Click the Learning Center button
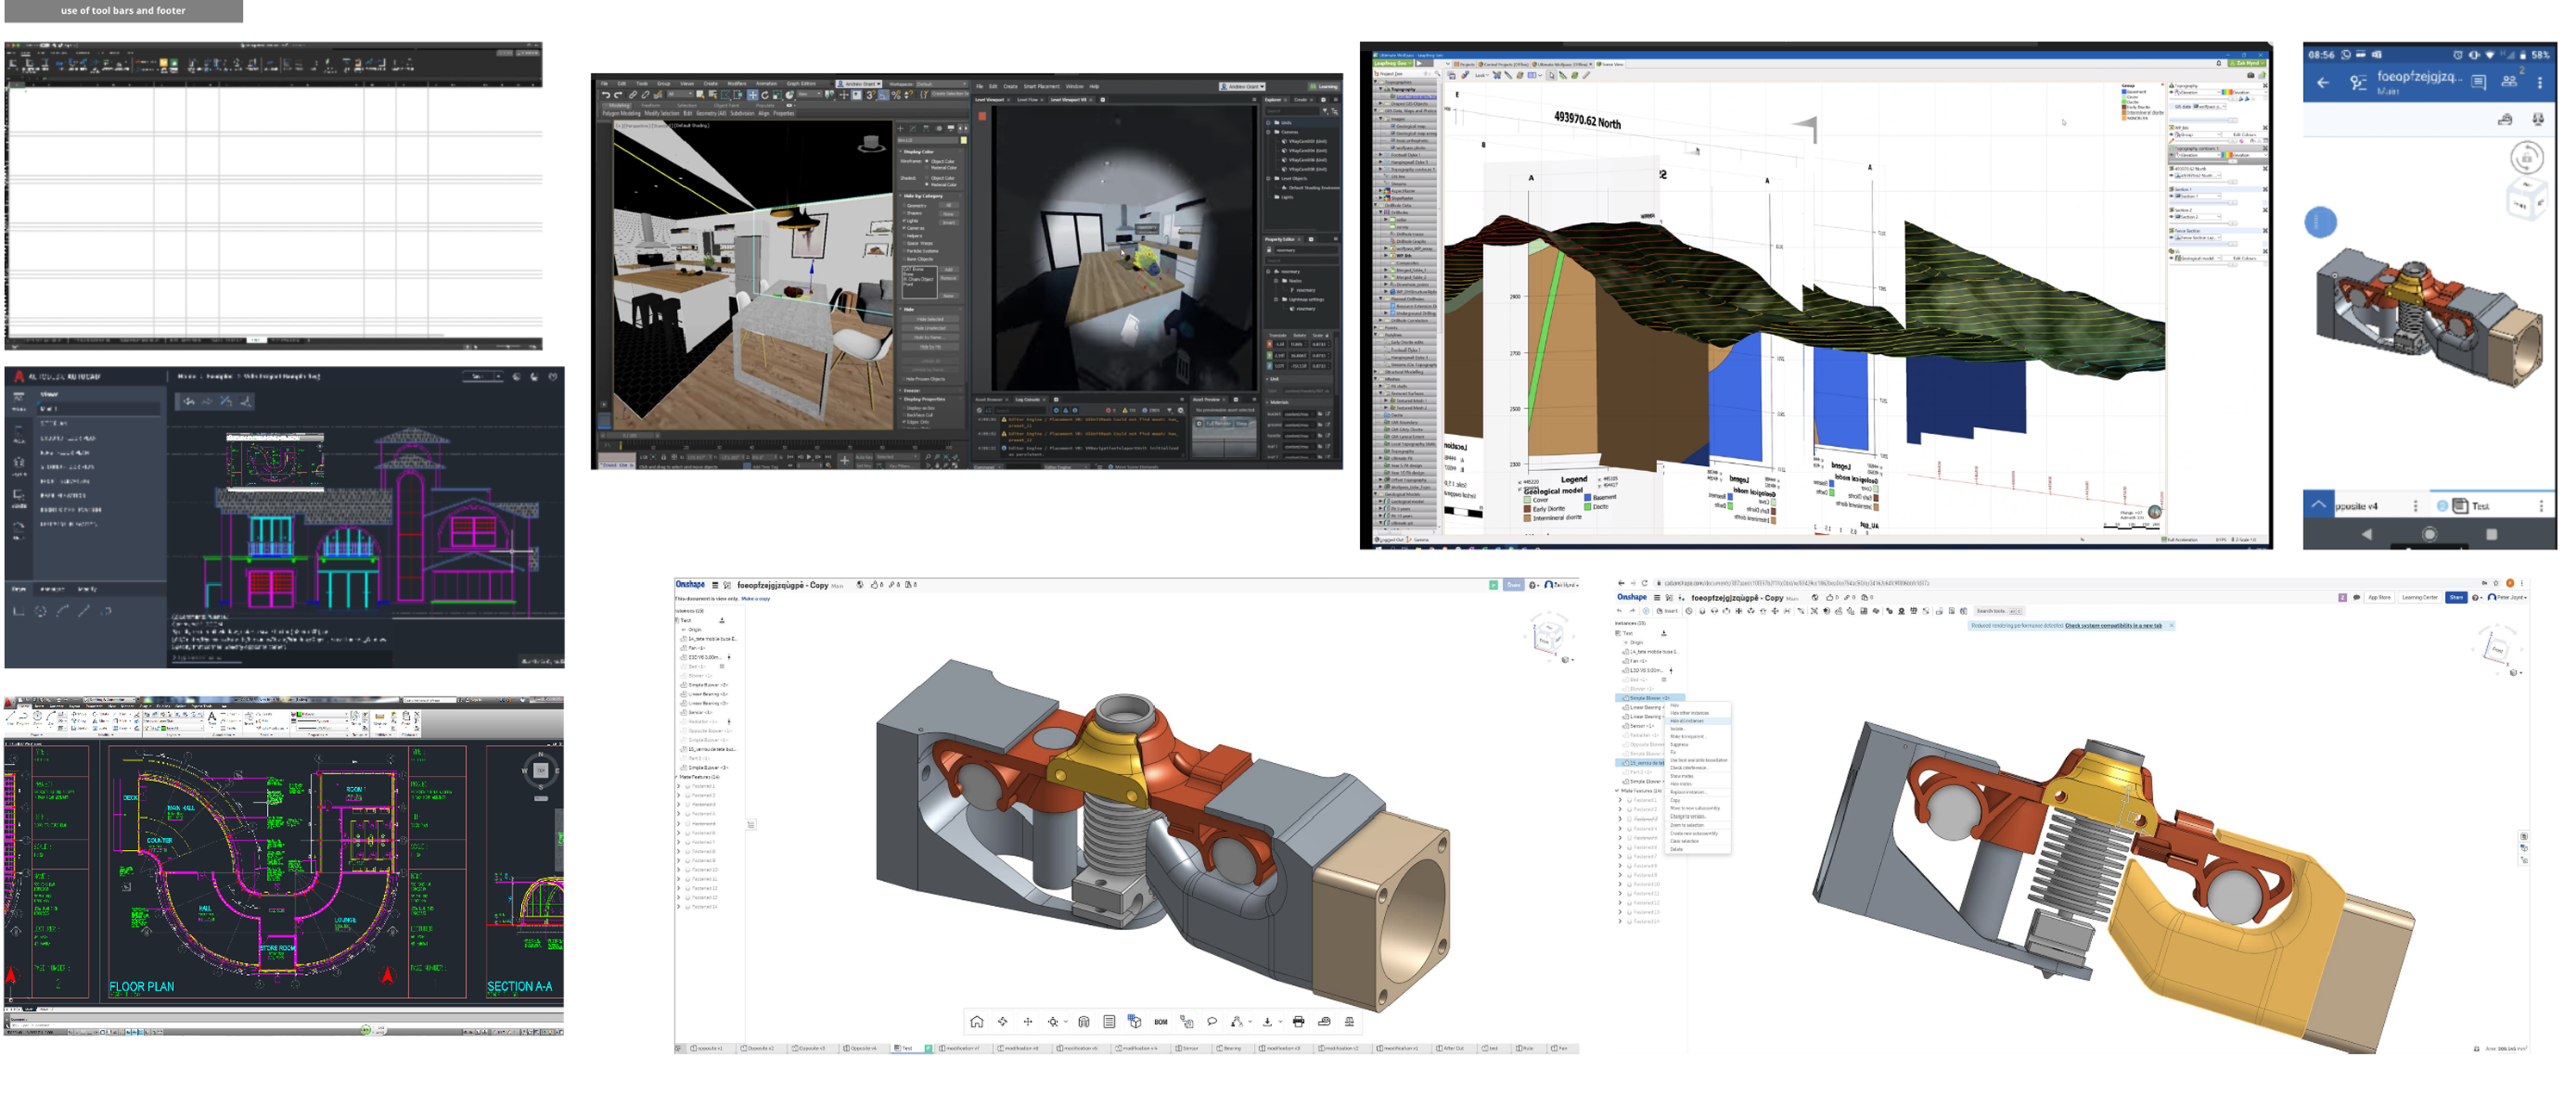Viewport: 2576px width, 1098px height. [2420, 598]
